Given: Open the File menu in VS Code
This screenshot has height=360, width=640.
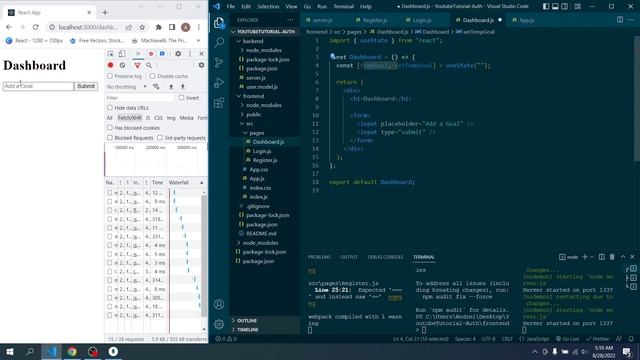Looking at the screenshot, I should tap(231, 7).
